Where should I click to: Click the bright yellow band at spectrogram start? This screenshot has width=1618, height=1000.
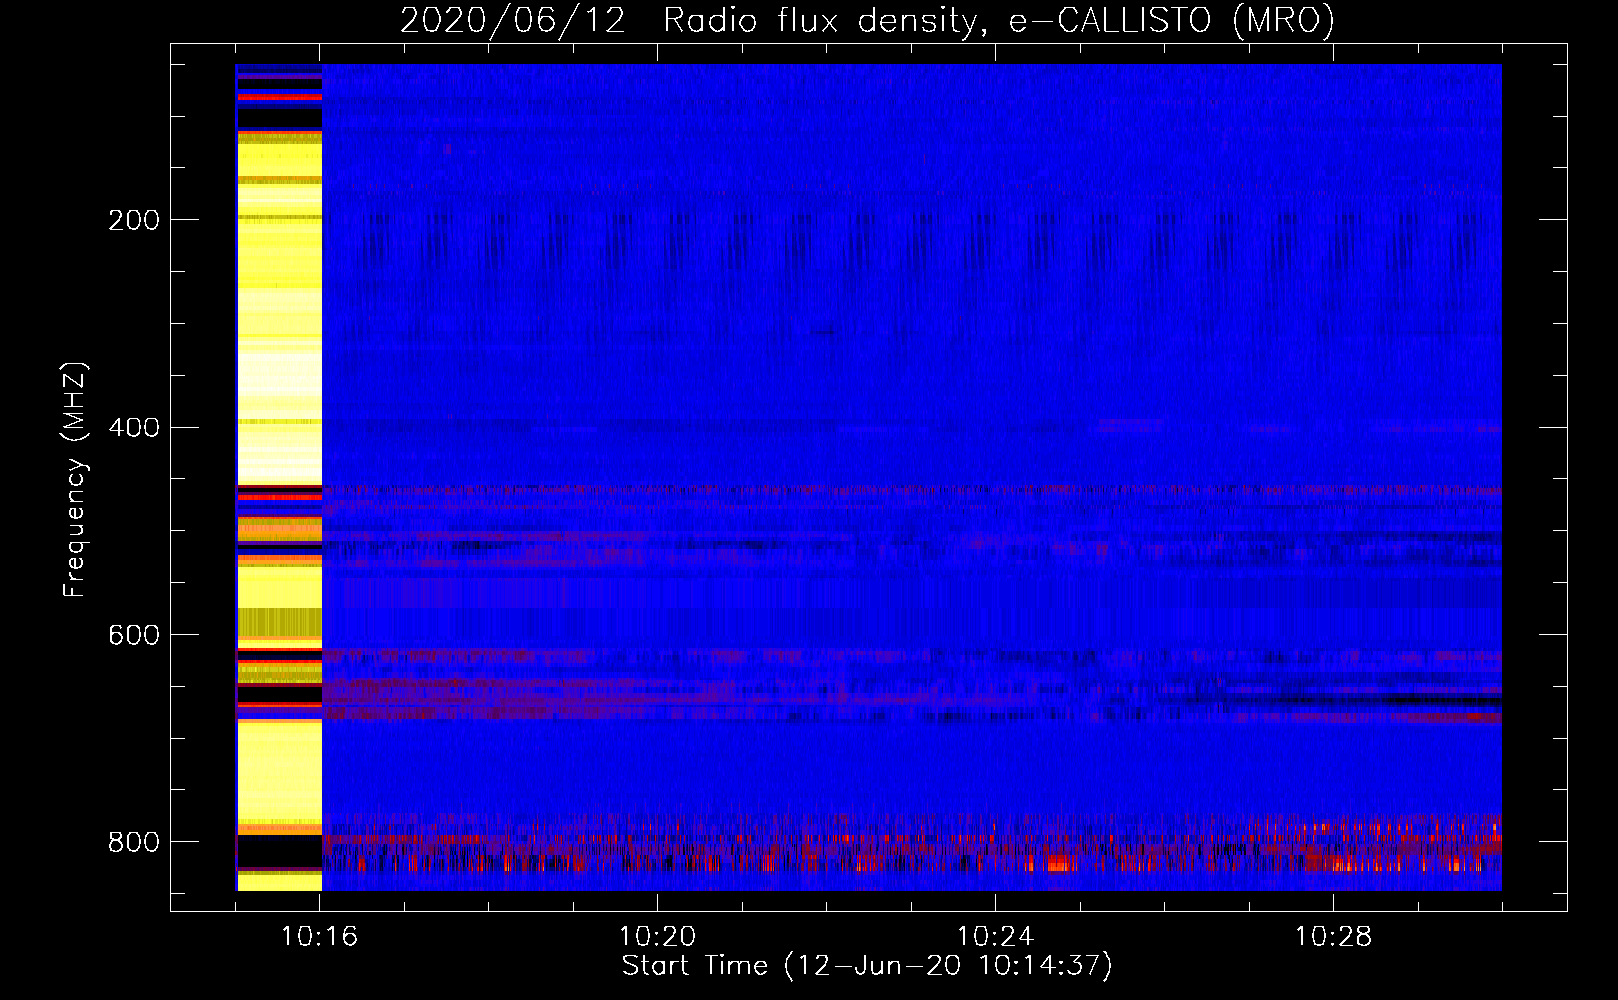point(279,478)
